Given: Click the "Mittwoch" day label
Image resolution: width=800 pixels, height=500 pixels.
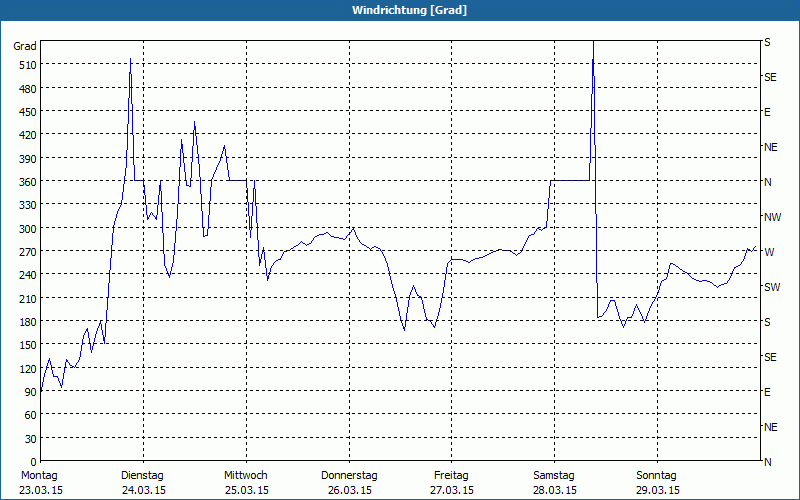Looking at the screenshot, I should (245, 476).
